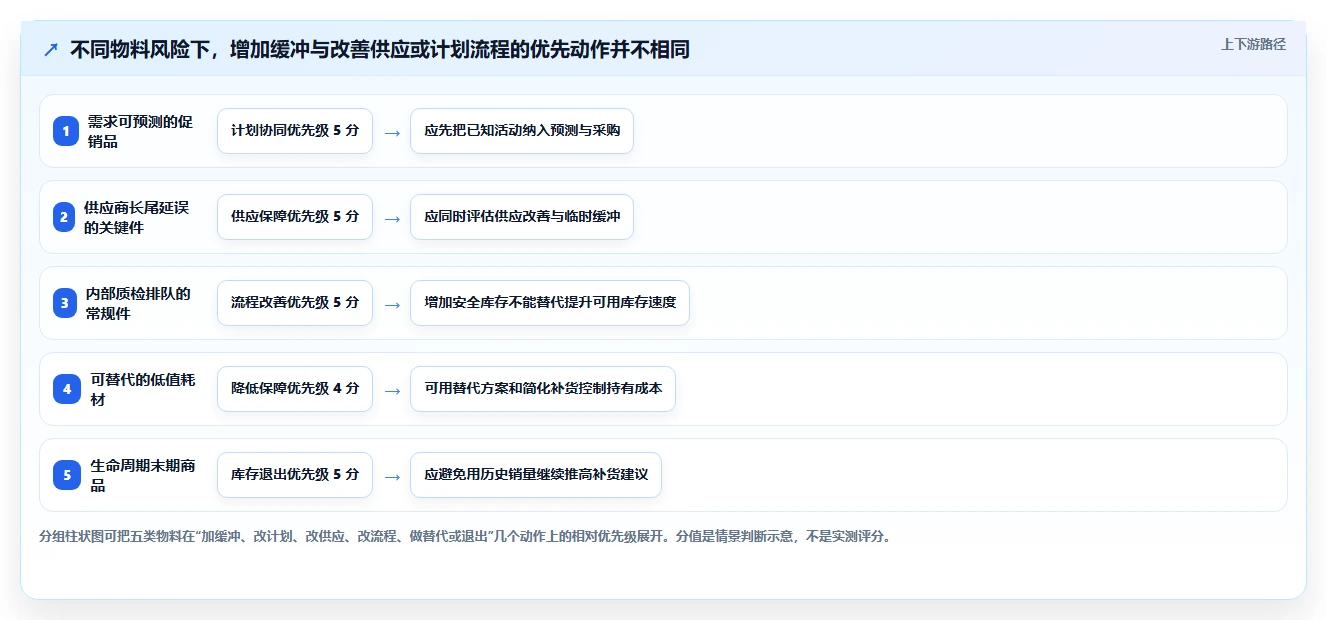Select the number 4 badge
Screen dimensions: 1327x620
point(66,389)
